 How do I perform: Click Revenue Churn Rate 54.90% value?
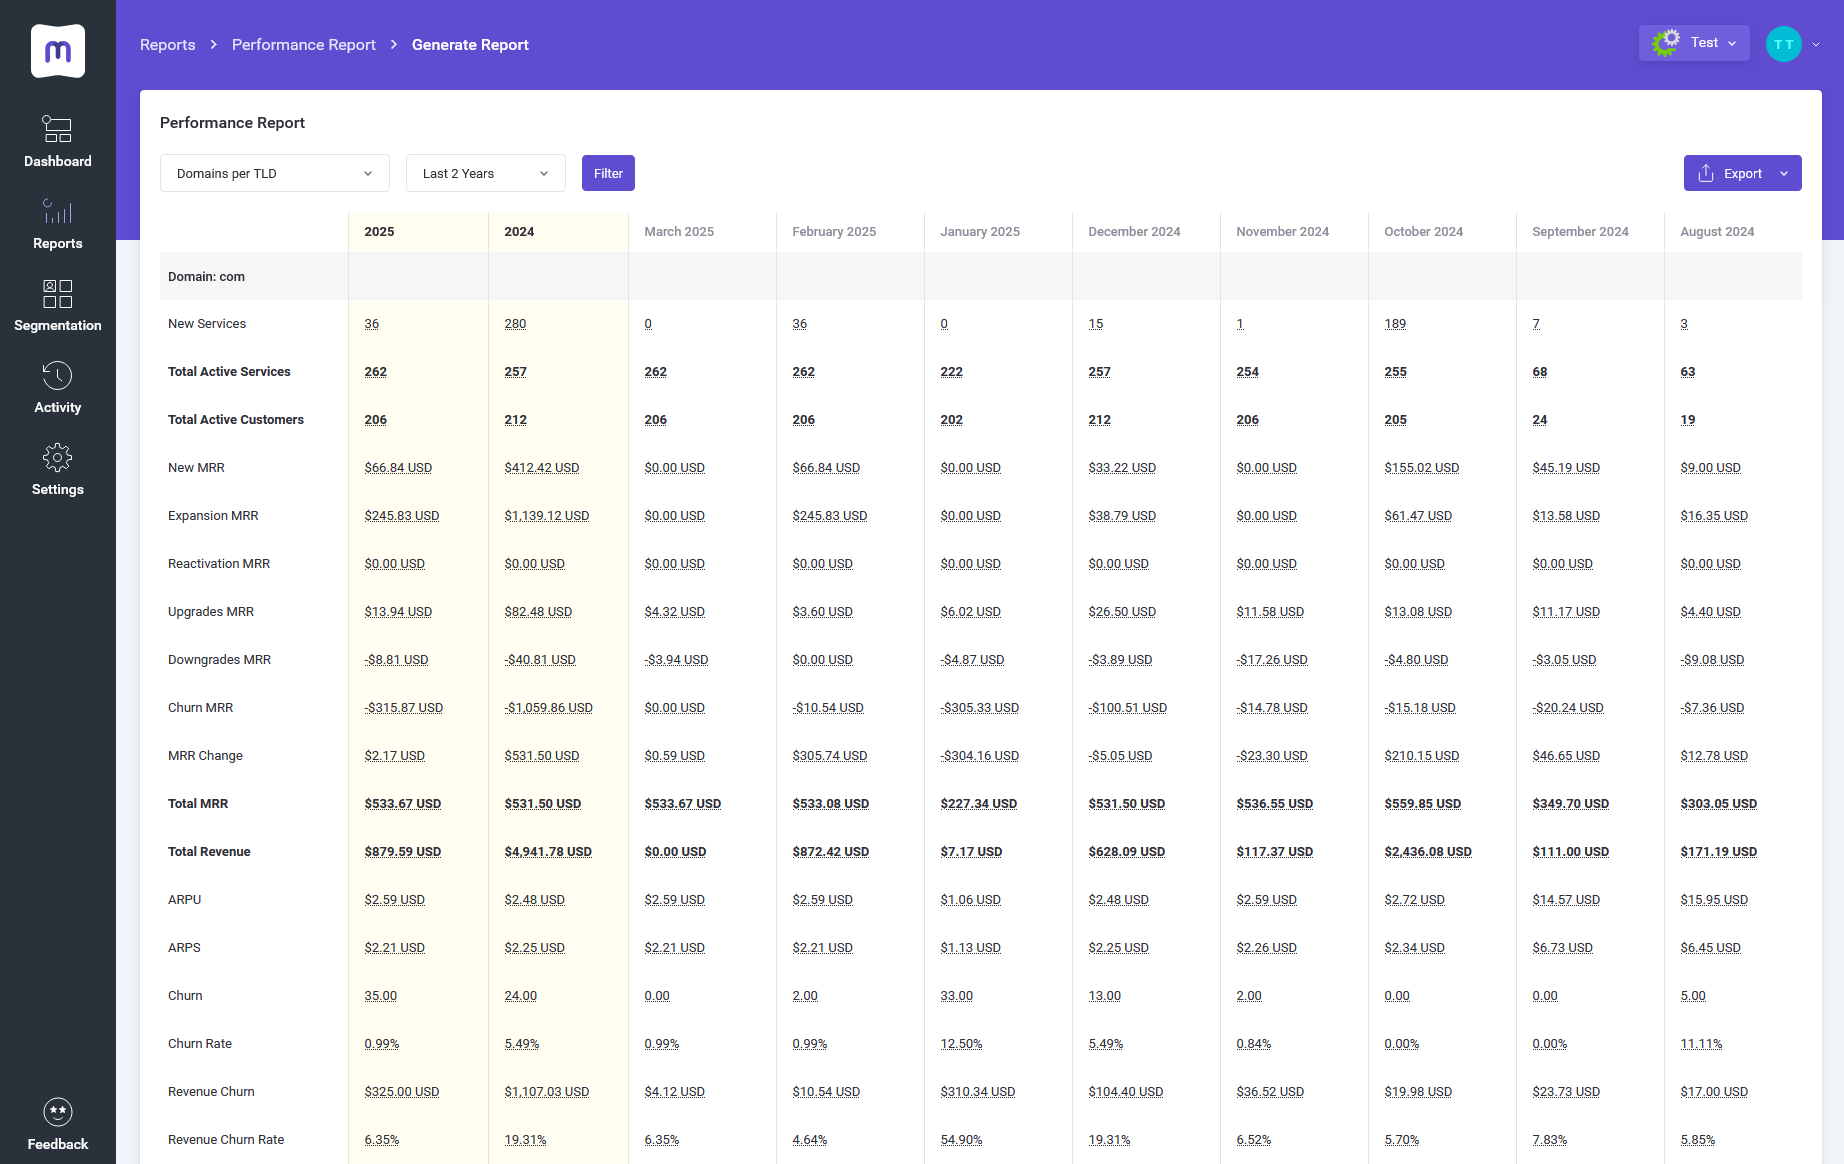[x=961, y=1140]
